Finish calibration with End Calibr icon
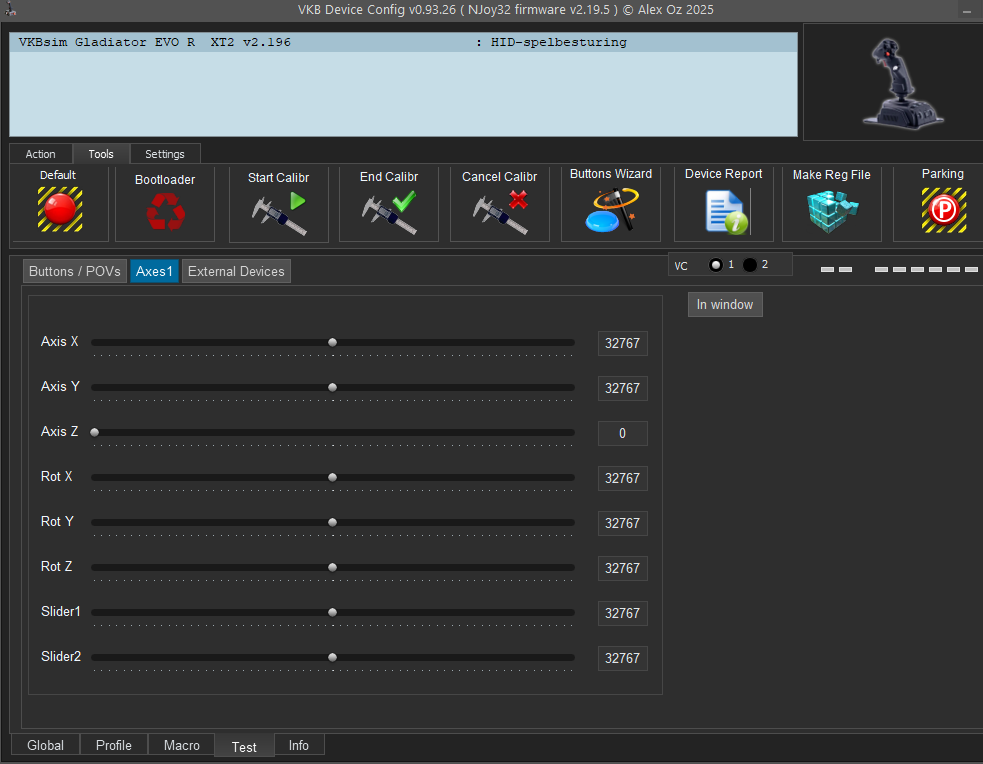983x764 pixels. [389, 213]
